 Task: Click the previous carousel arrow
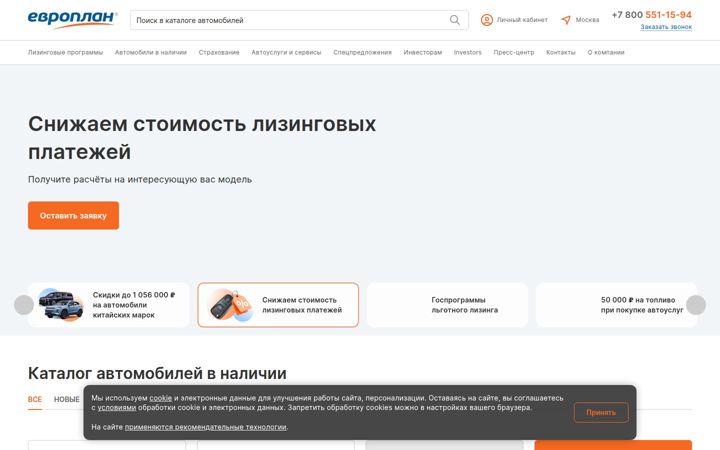(x=24, y=305)
